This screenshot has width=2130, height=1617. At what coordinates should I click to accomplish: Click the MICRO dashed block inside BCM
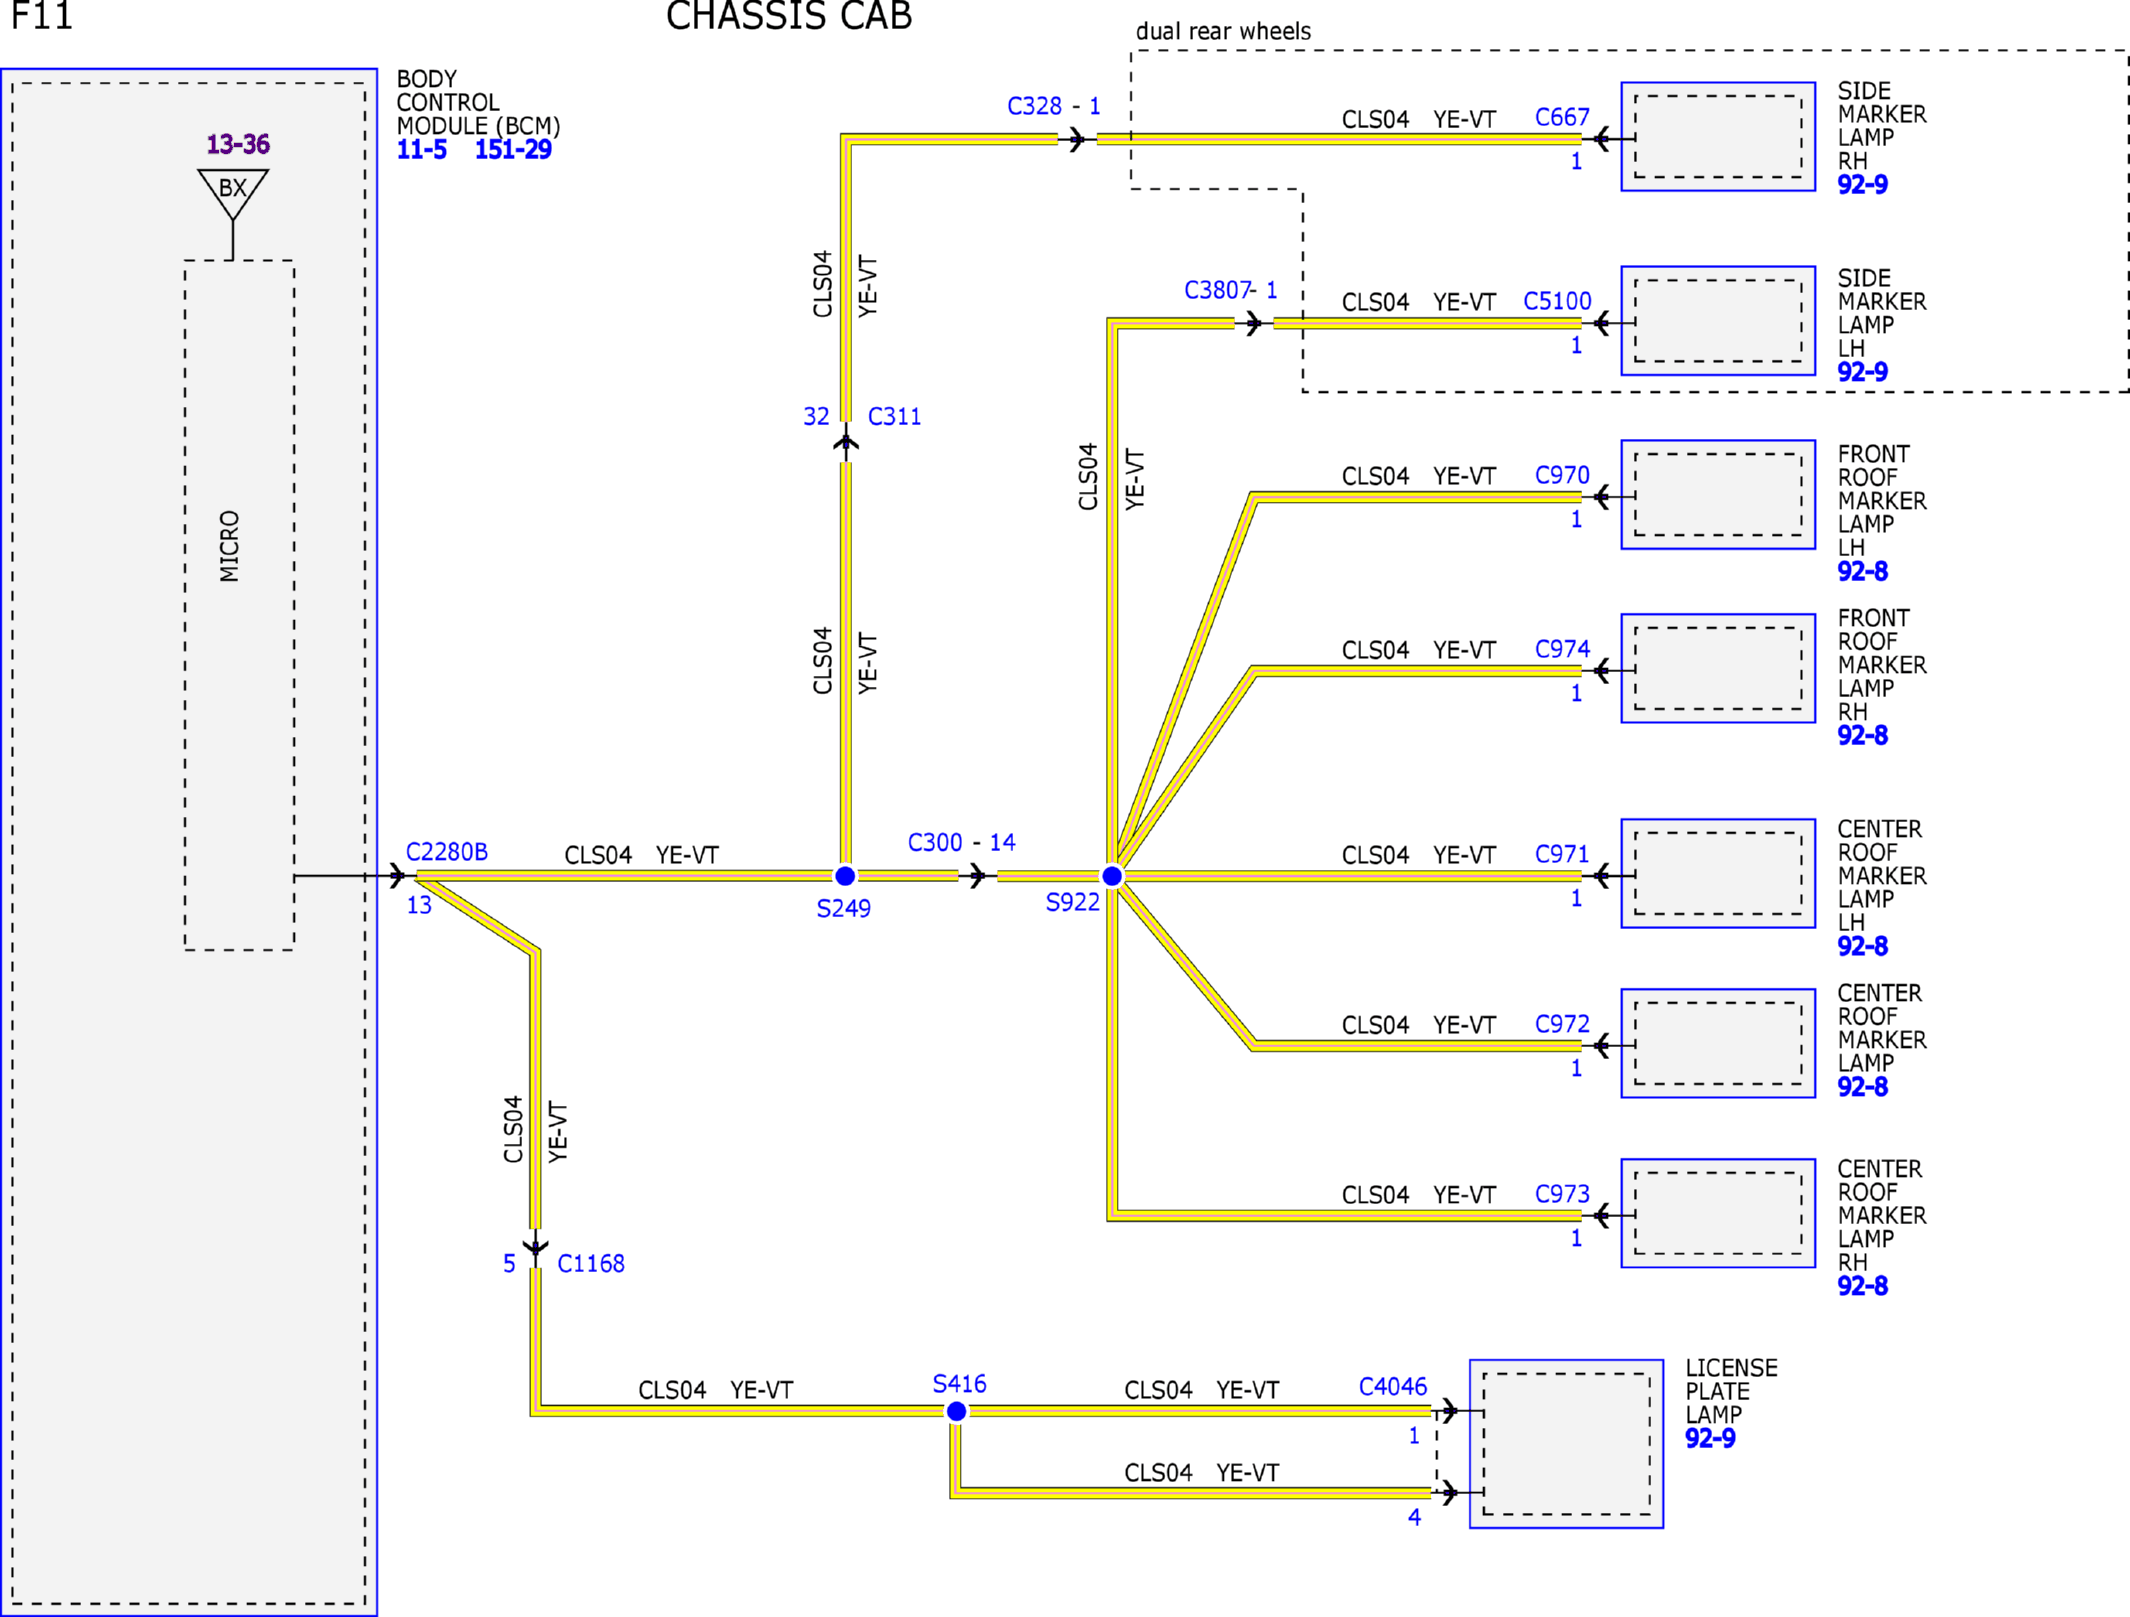239,605
